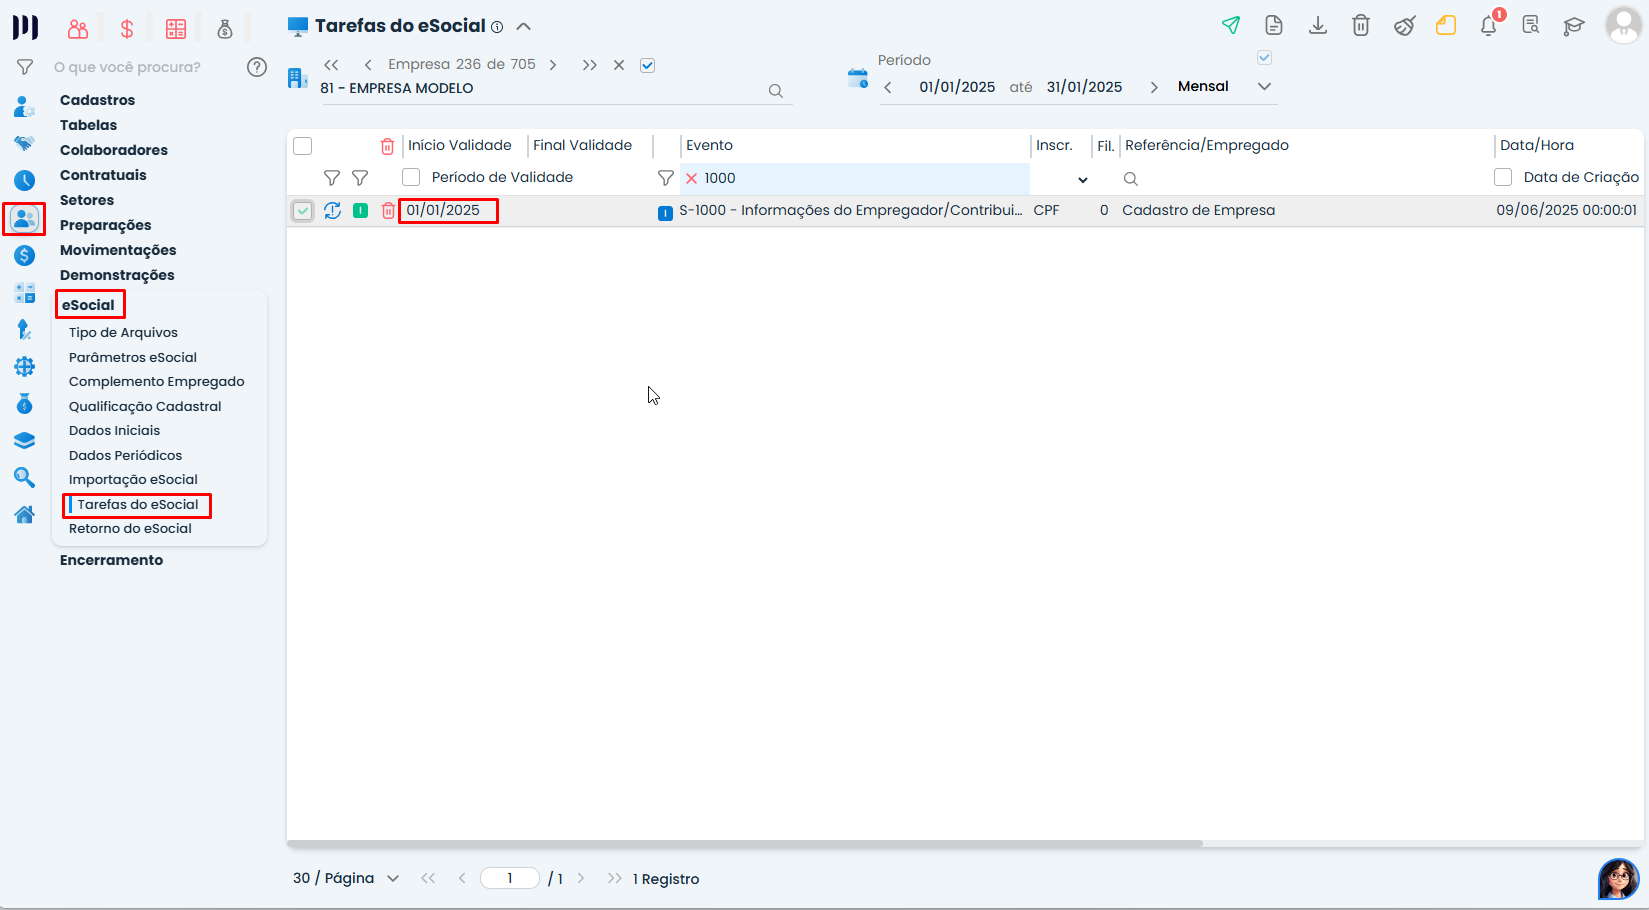The image size is (1649, 910).
Task: Toggle the Data de Criação checkbox
Action: coord(1503,177)
